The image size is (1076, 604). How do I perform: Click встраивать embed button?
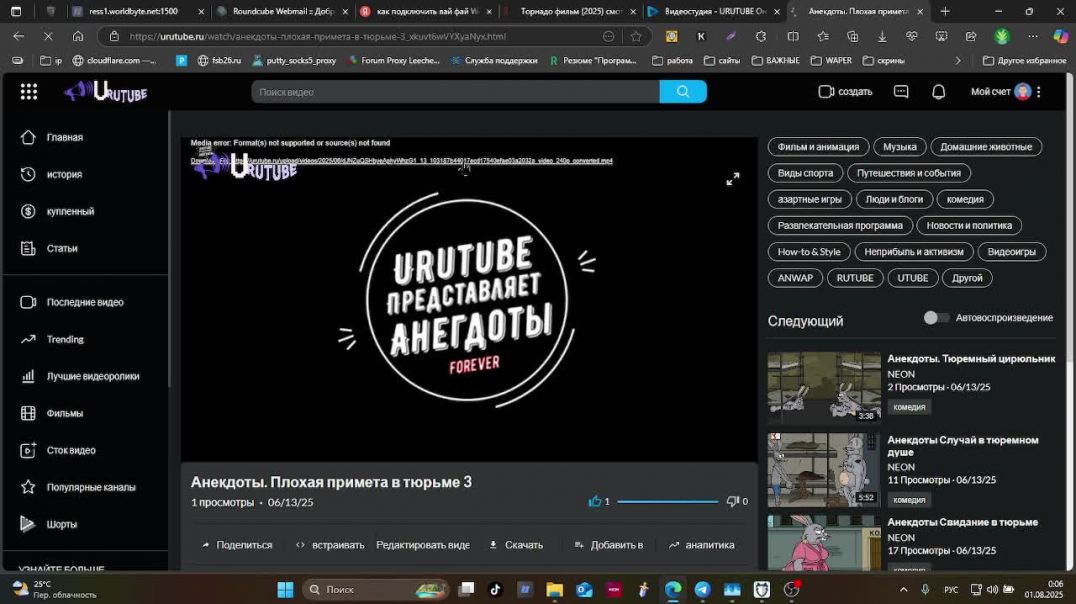pyautogui.click(x=330, y=545)
